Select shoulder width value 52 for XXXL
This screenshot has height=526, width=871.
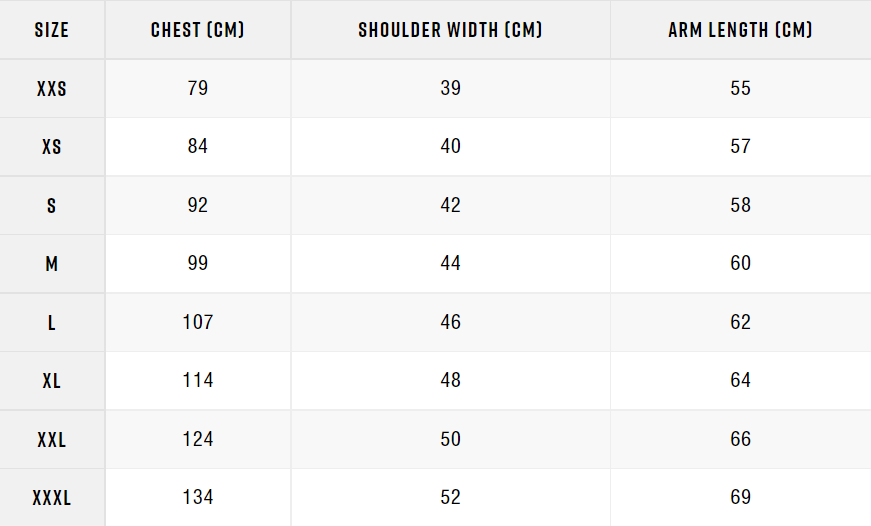coord(450,497)
